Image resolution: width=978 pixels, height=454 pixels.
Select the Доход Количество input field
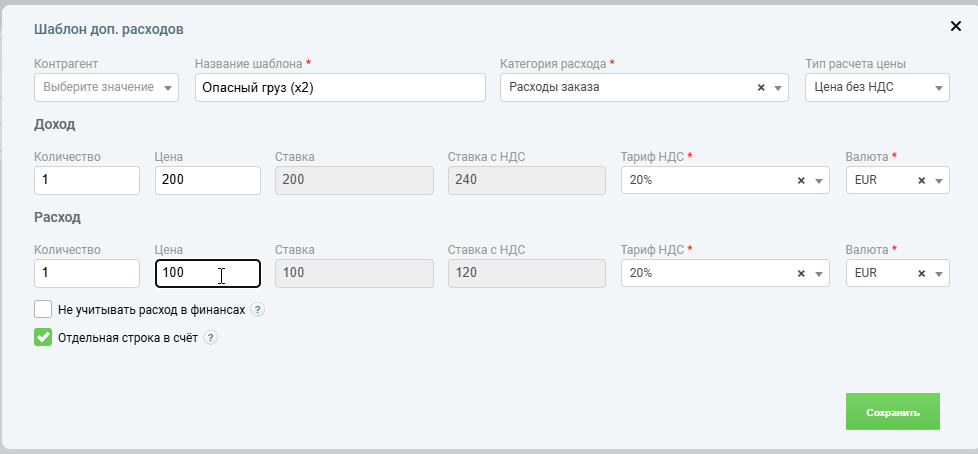(86, 181)
